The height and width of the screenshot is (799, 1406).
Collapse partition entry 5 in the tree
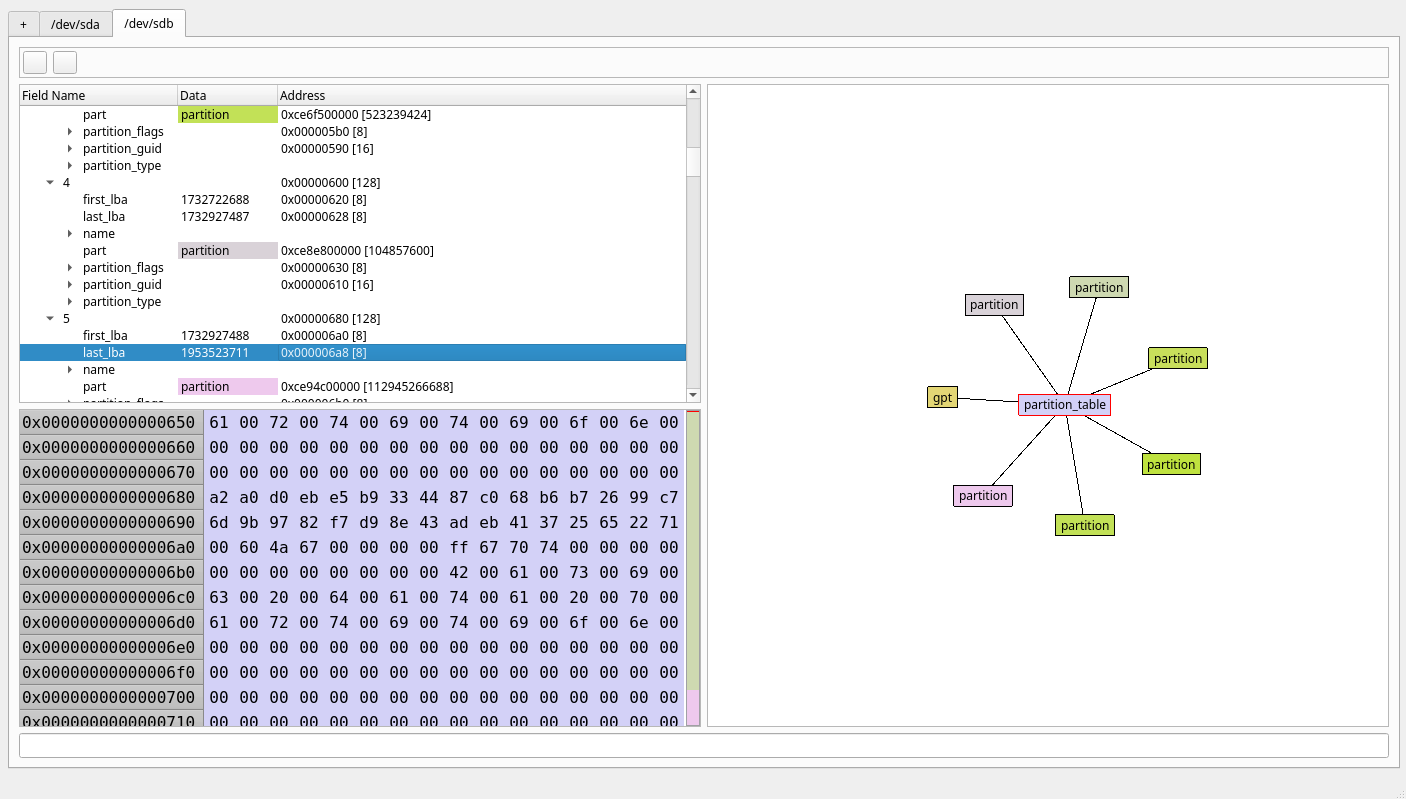coord(50,319)
